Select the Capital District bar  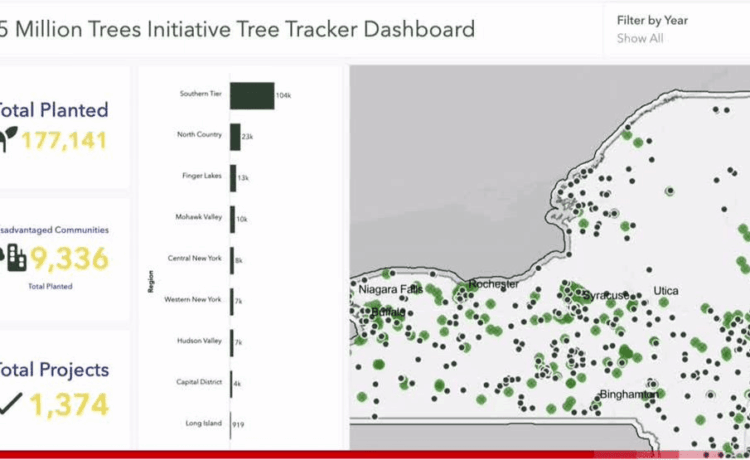[231, 383]
